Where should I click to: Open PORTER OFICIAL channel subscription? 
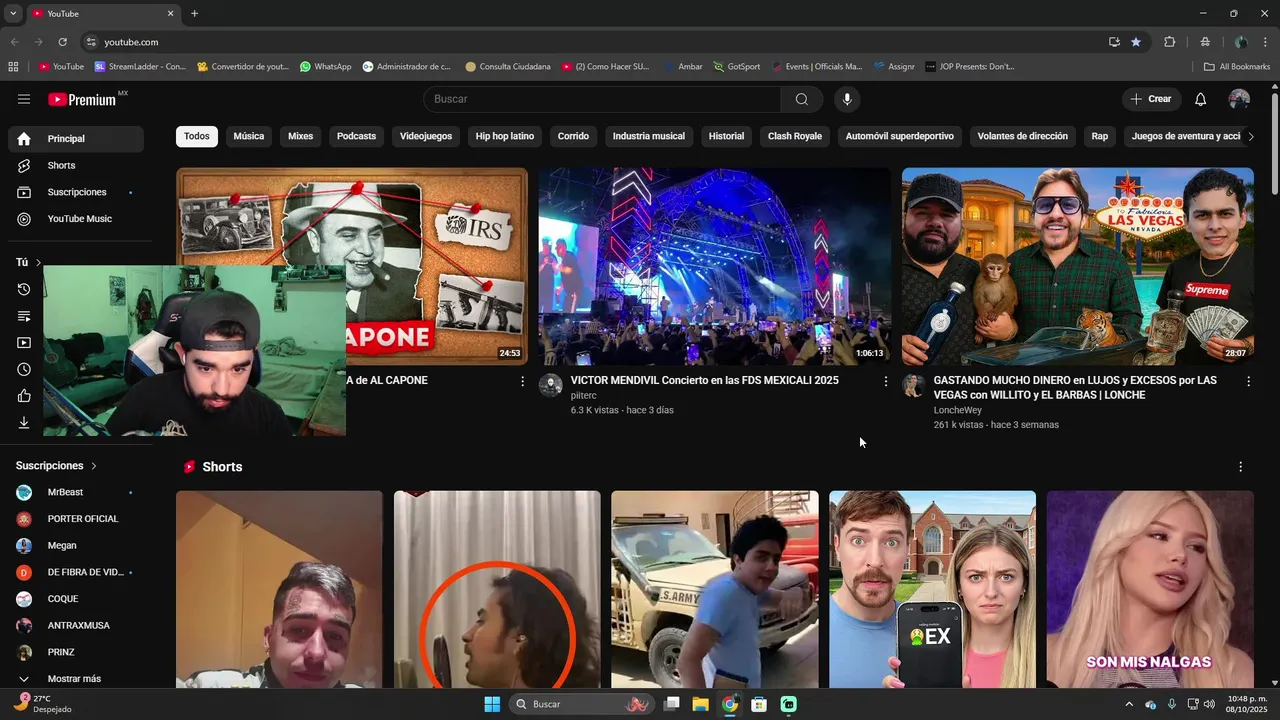click(x=76, y=519)
